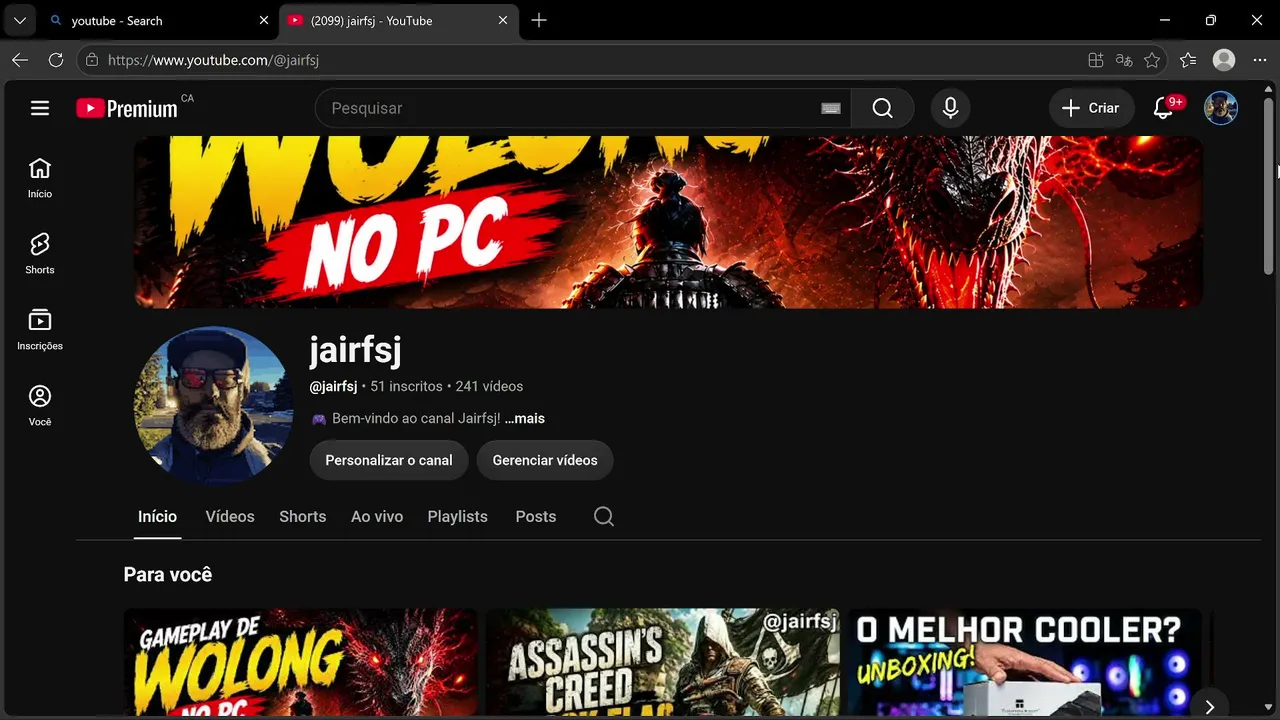Select the Início channel tab
The image size is (1280, 720).
[x=157, y=516]
